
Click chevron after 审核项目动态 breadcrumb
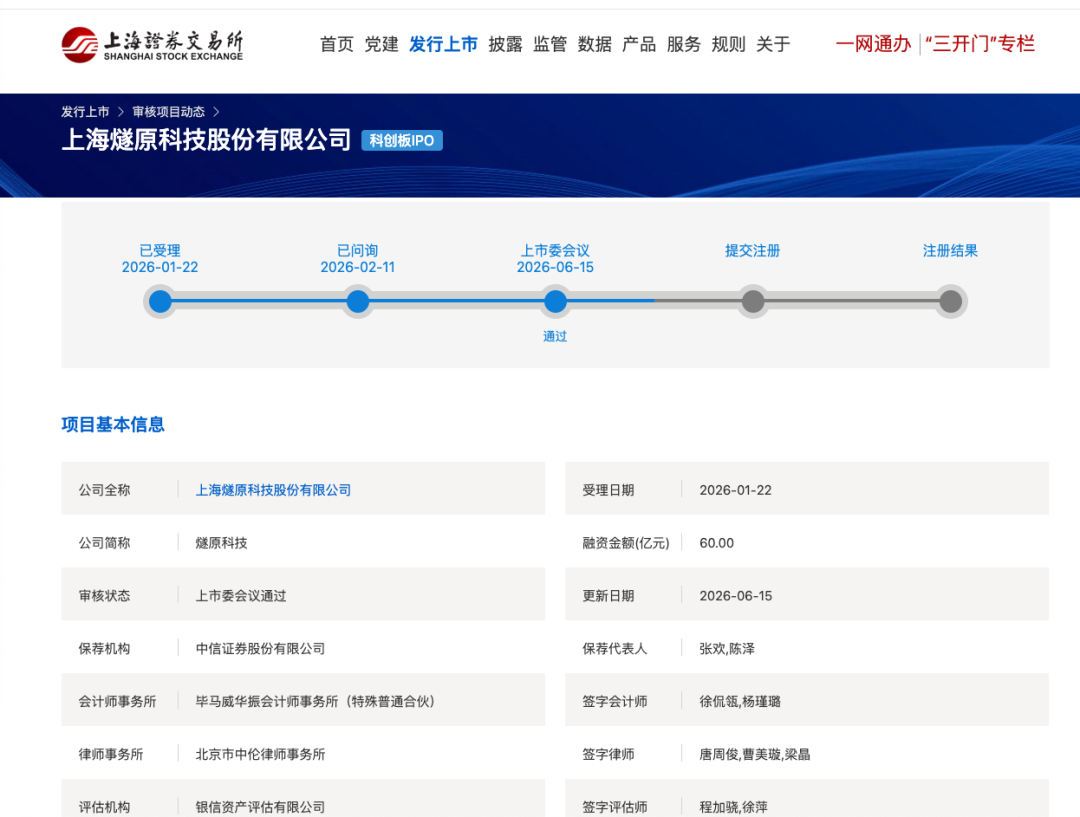point(216,112)
